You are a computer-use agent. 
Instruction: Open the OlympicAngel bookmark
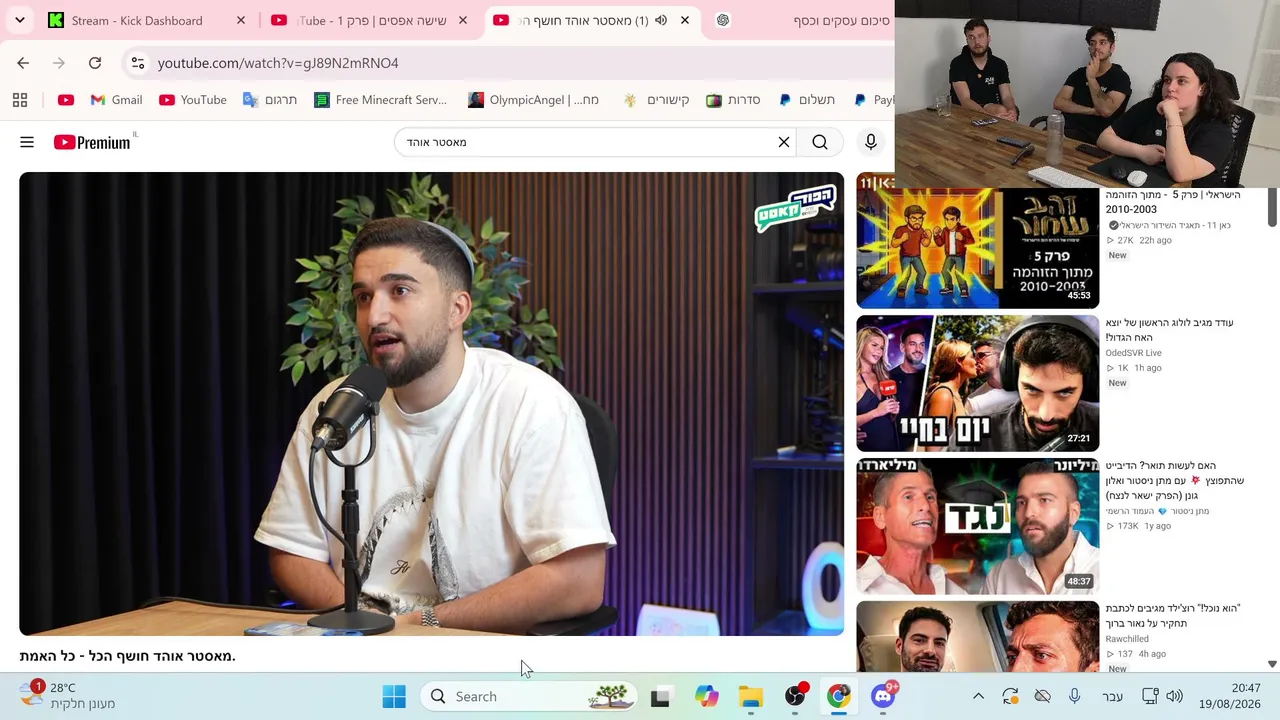(533, 100)
